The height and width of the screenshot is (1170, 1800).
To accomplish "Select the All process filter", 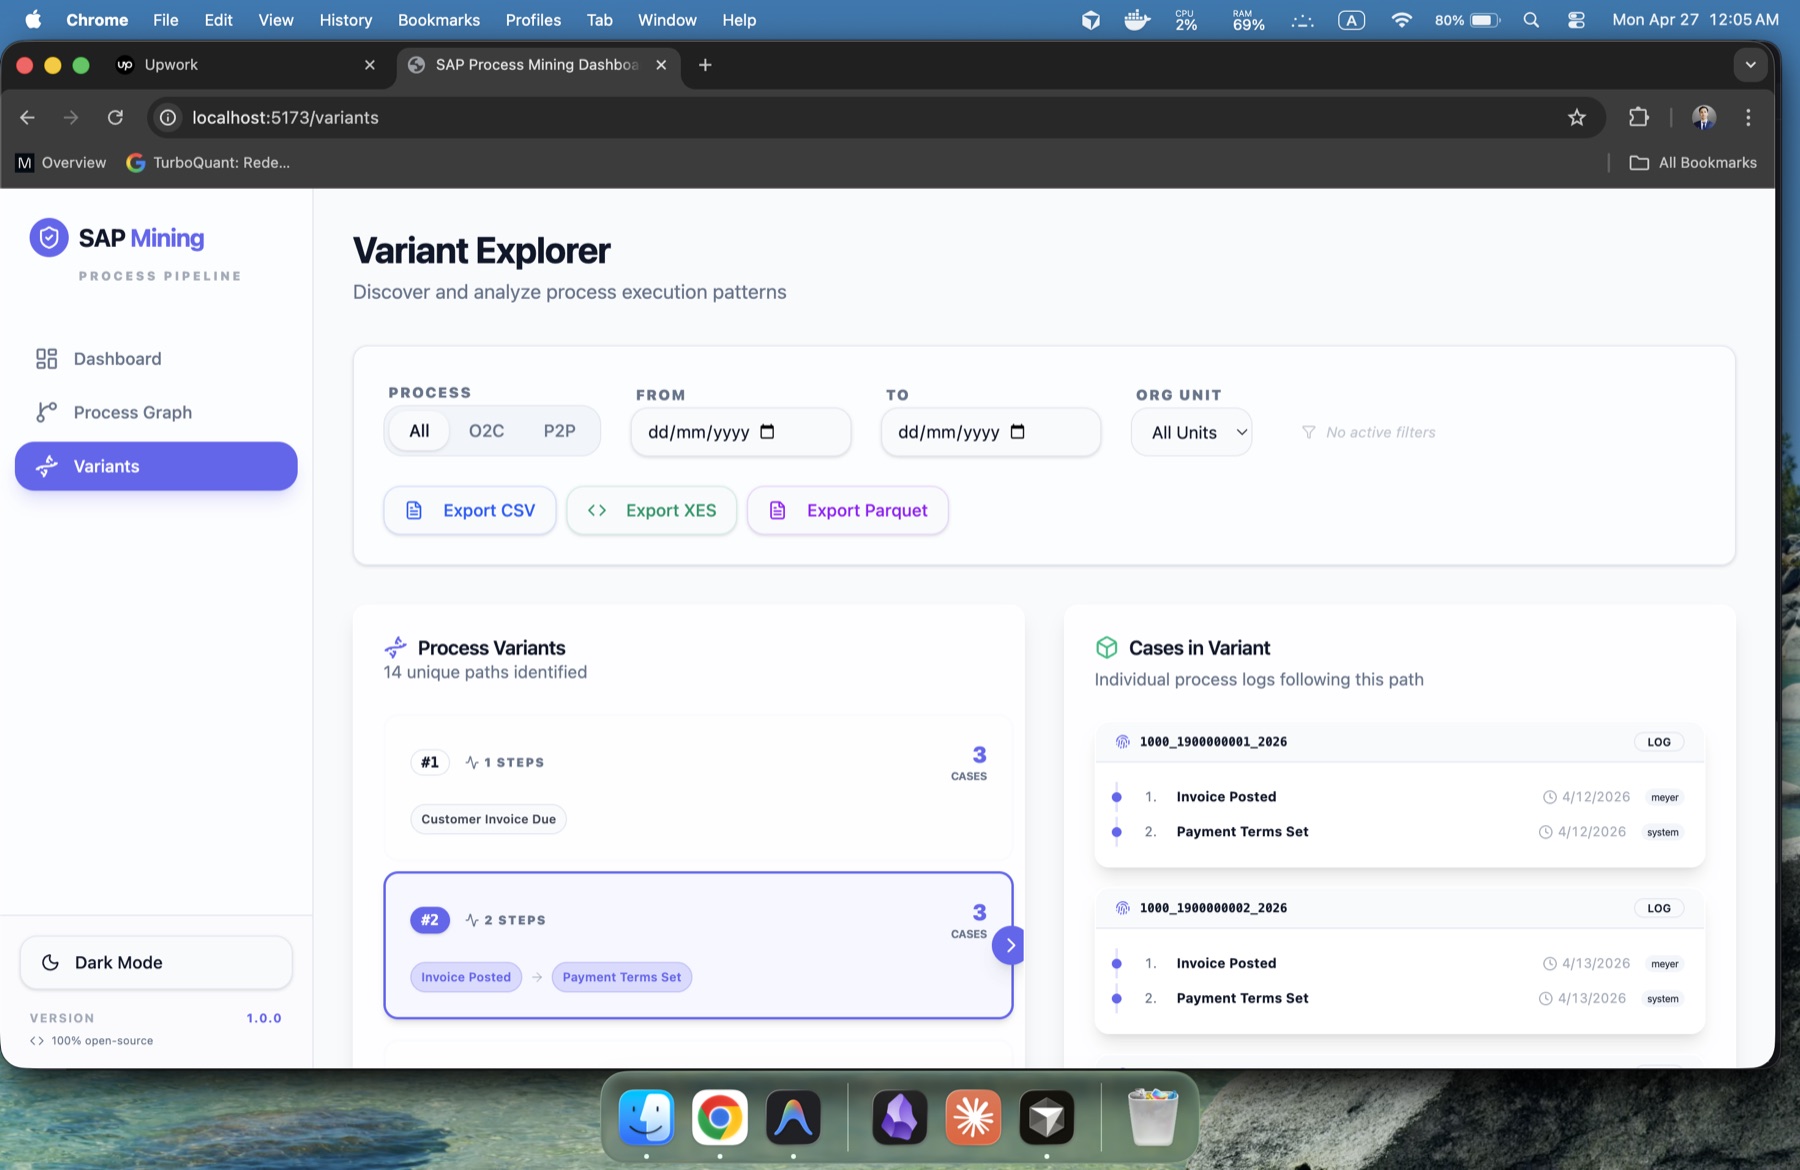I will [x=419, y=431].
